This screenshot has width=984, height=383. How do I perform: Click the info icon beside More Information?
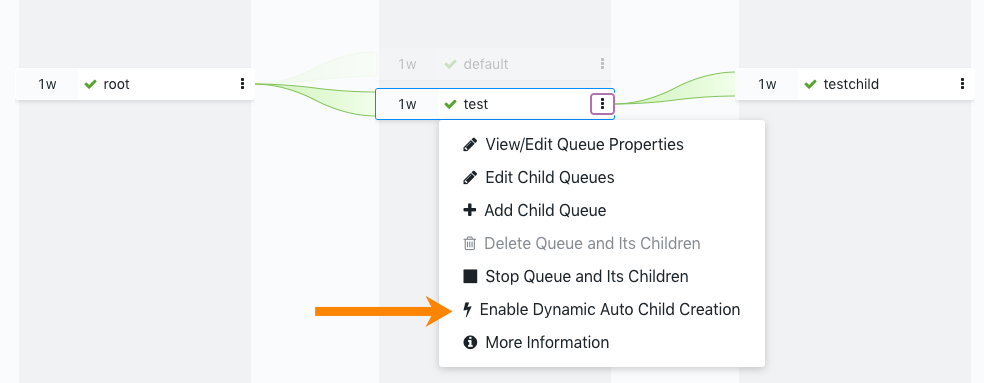click(469, 343)
